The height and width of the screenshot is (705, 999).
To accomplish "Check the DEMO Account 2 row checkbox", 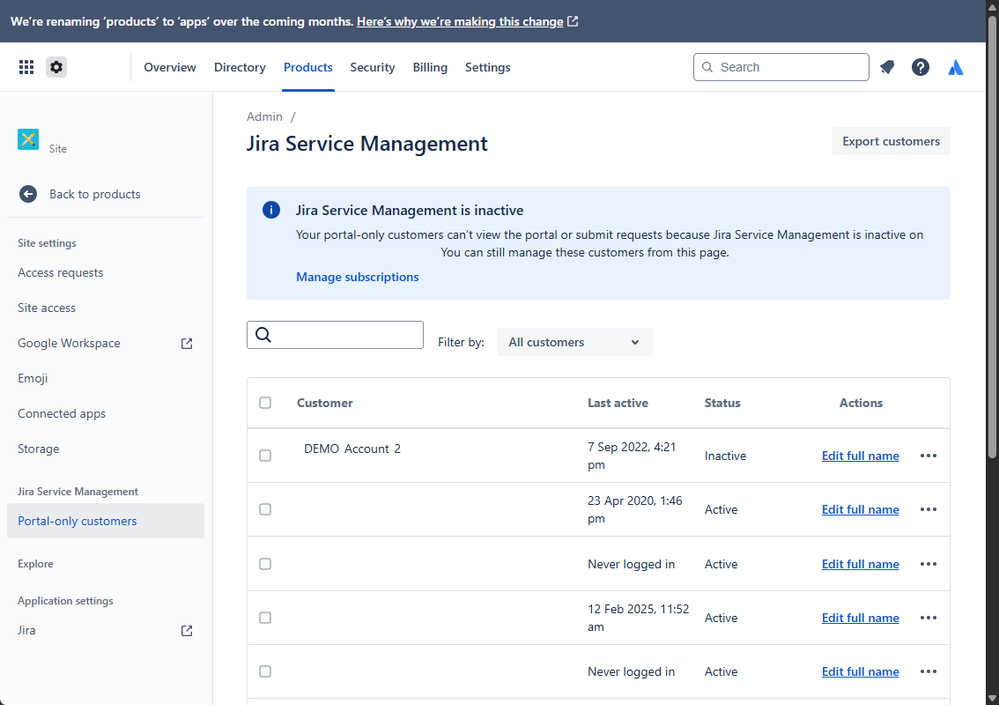I will point(265,456).
